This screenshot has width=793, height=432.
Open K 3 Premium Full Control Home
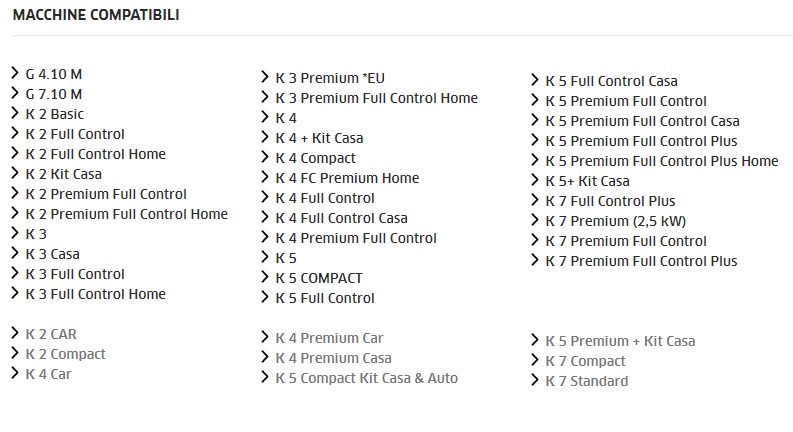[x=376, y=98]
